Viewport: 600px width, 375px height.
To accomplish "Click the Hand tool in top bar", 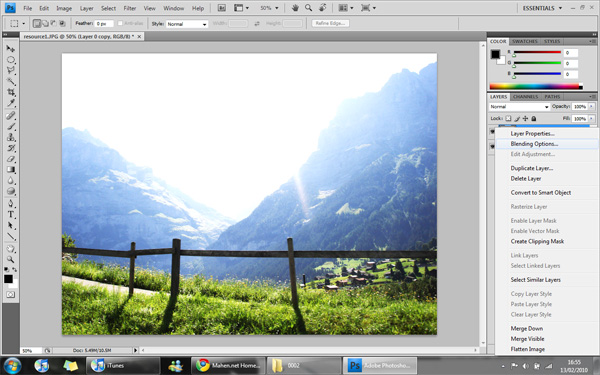I will (x=295, y=8).
